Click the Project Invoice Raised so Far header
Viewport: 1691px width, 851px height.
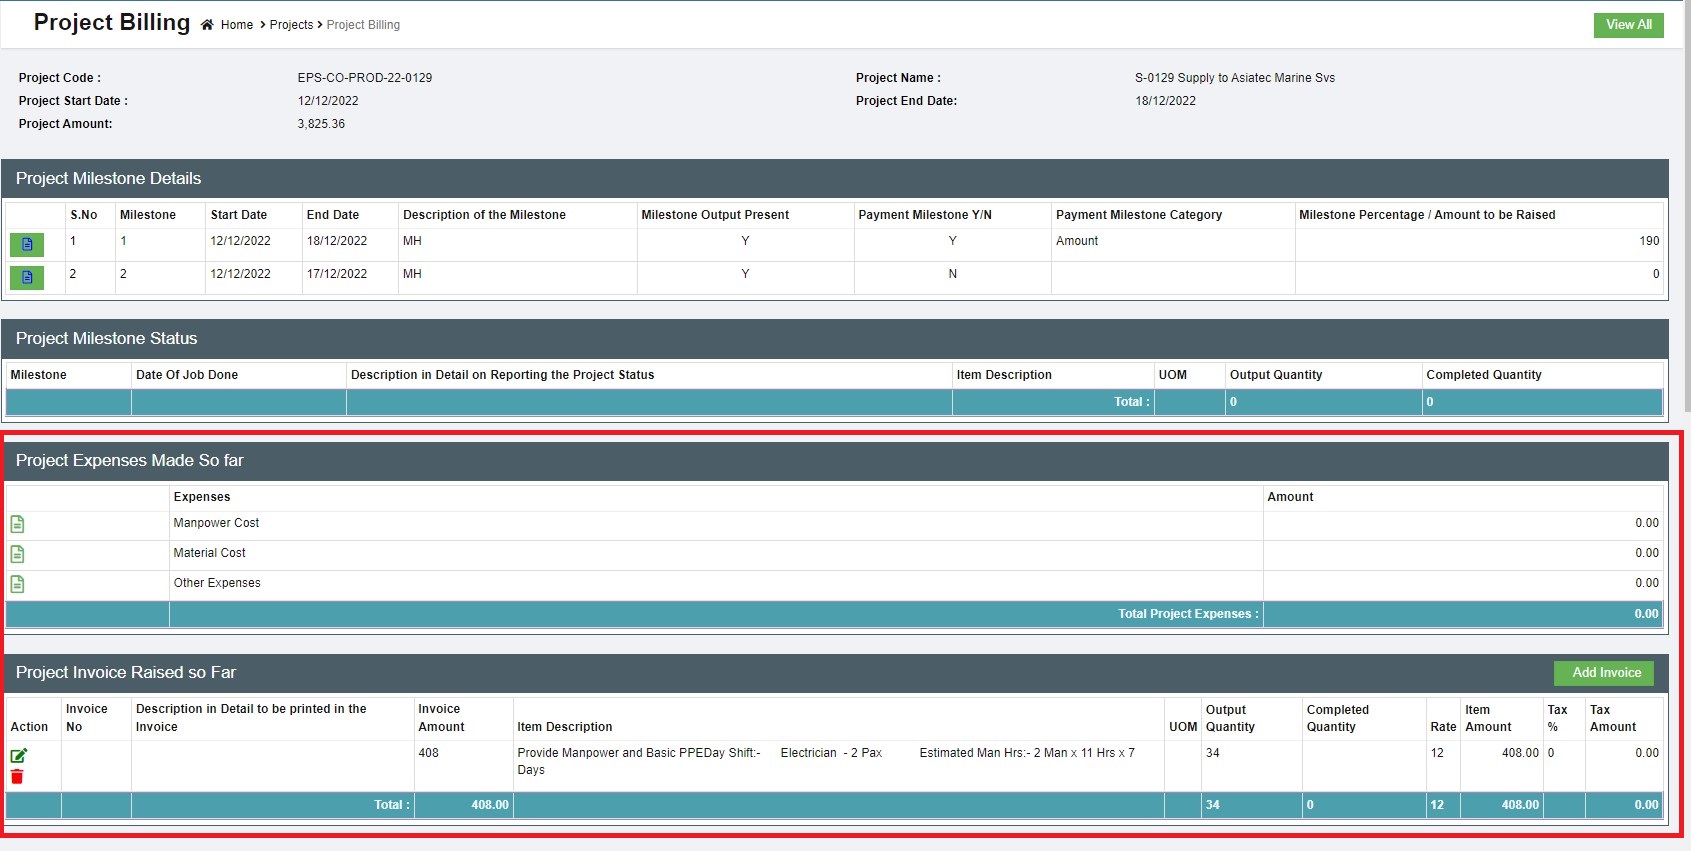125,672
